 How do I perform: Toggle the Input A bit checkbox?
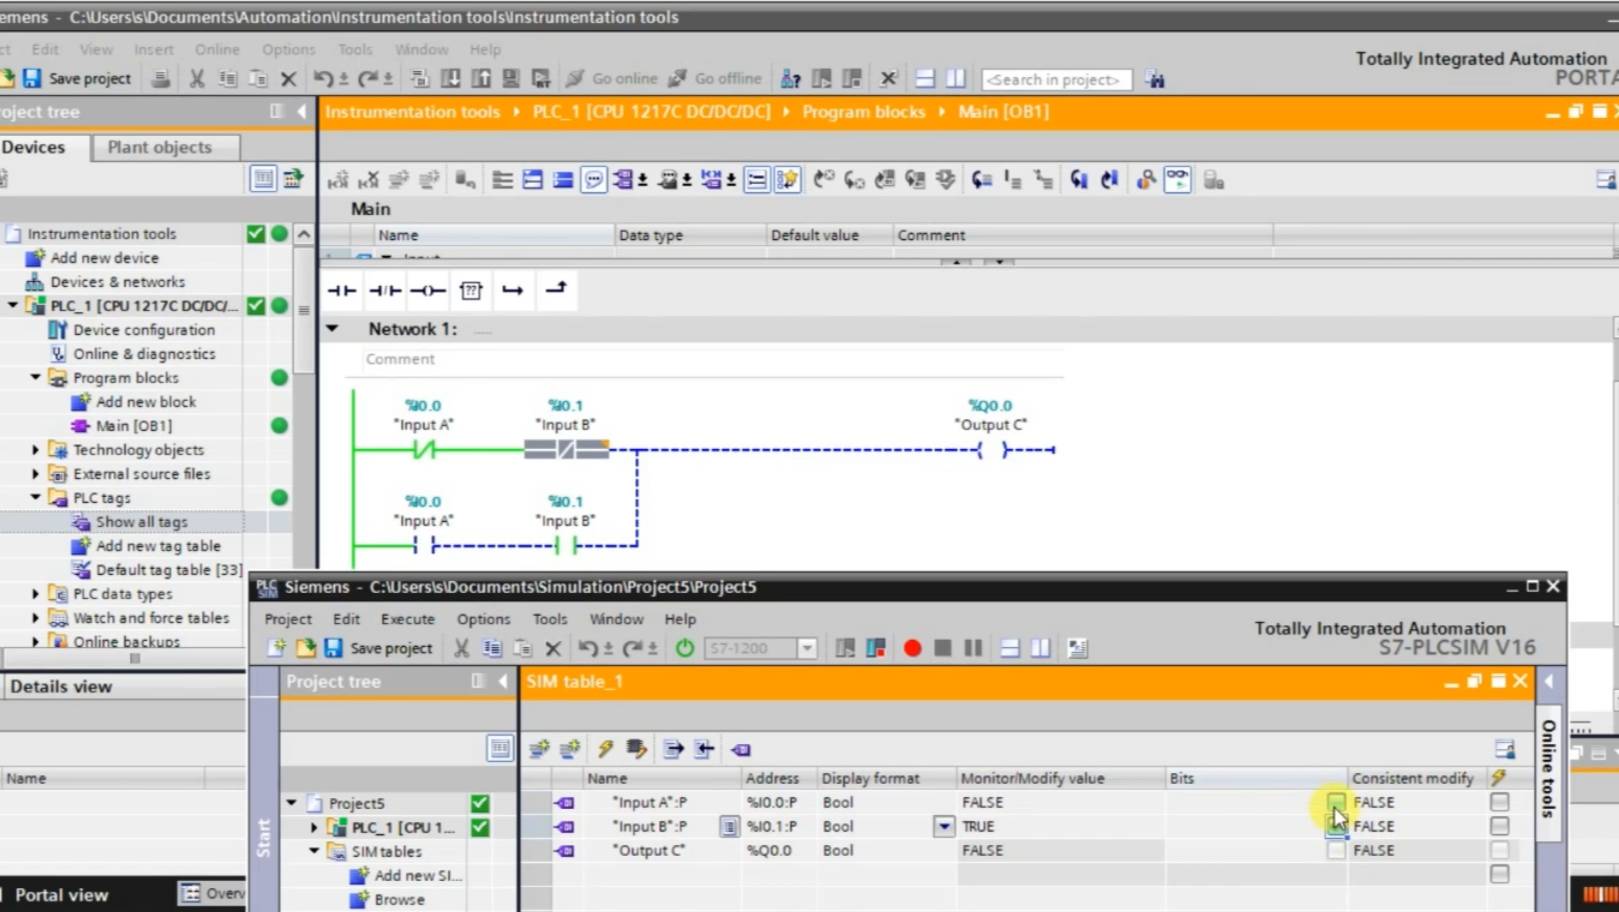coord(1336,802)
